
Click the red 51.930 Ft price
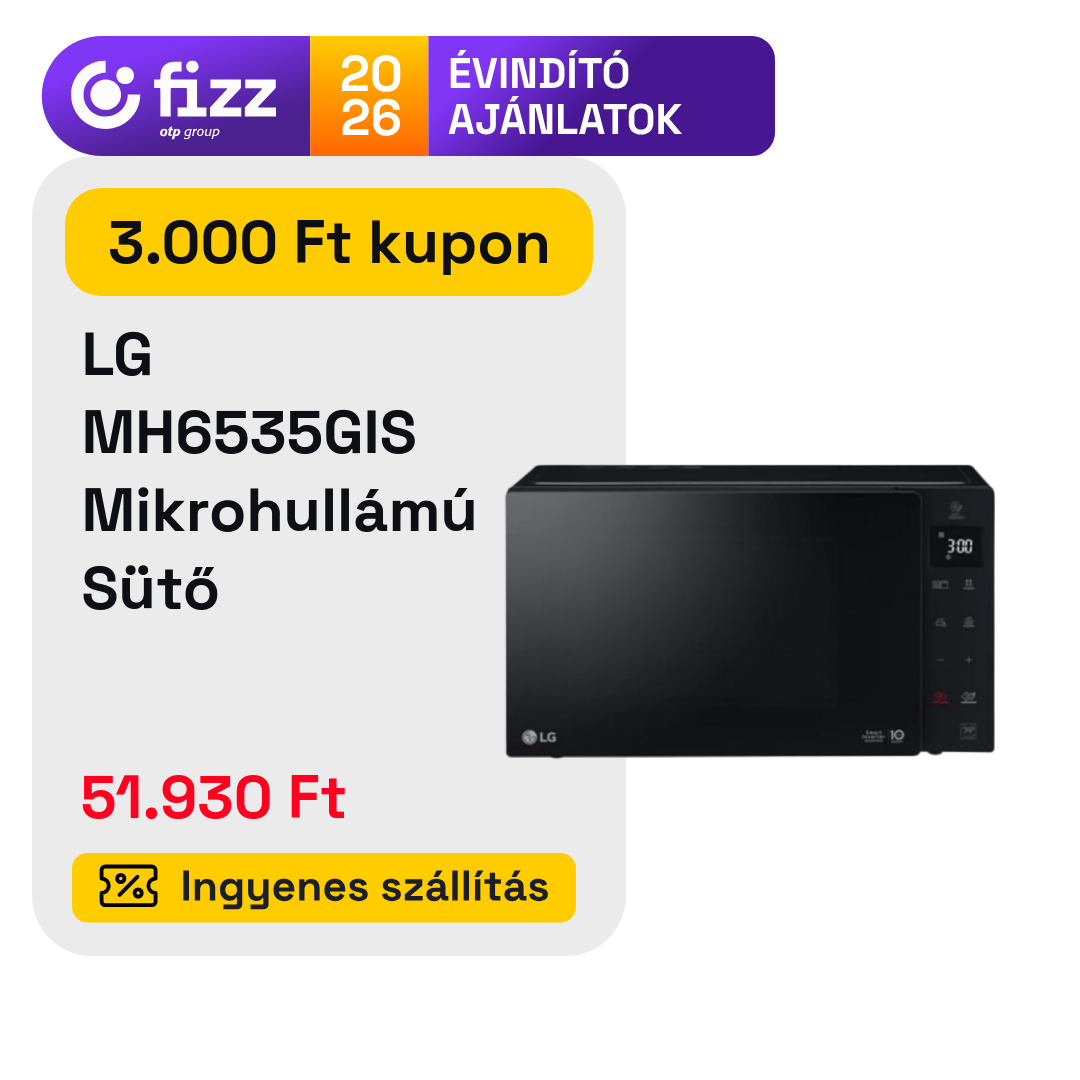click(213, 797)
